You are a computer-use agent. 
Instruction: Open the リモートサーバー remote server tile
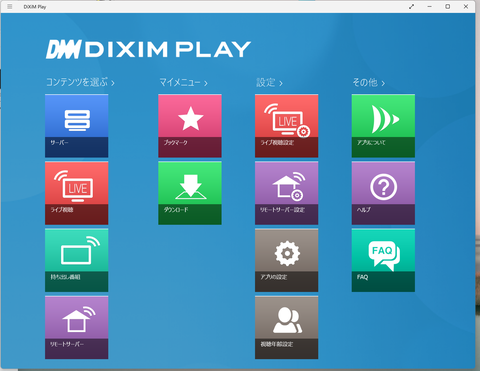click(77, 328)
